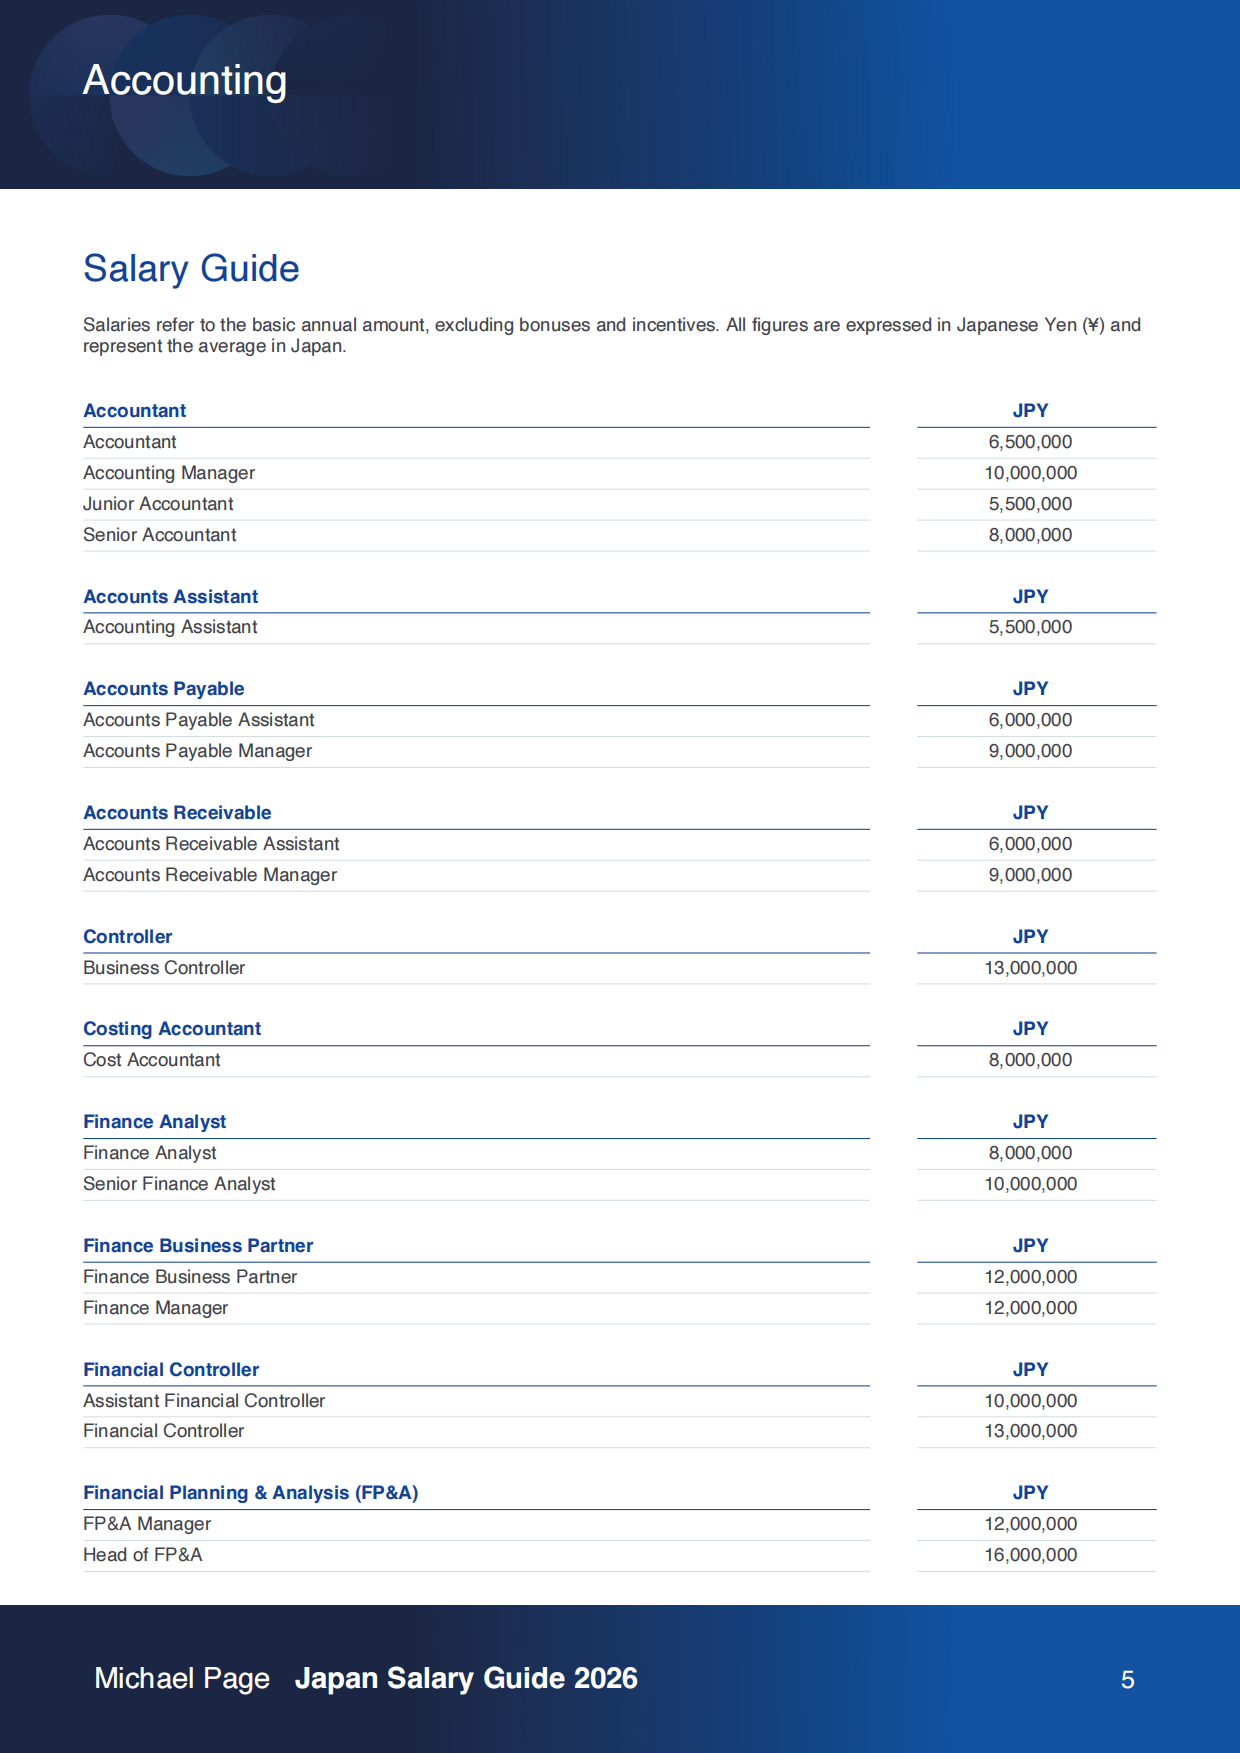Click the Accounting page title
The height and width of the screenshot is (1753, 1240).
(185, 80)
